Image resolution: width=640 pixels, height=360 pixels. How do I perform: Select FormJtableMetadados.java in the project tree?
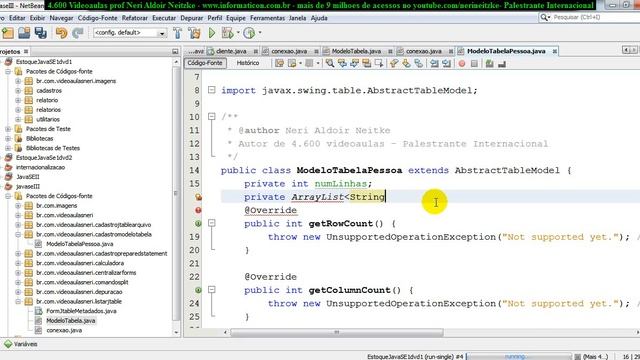click(81, 311)
